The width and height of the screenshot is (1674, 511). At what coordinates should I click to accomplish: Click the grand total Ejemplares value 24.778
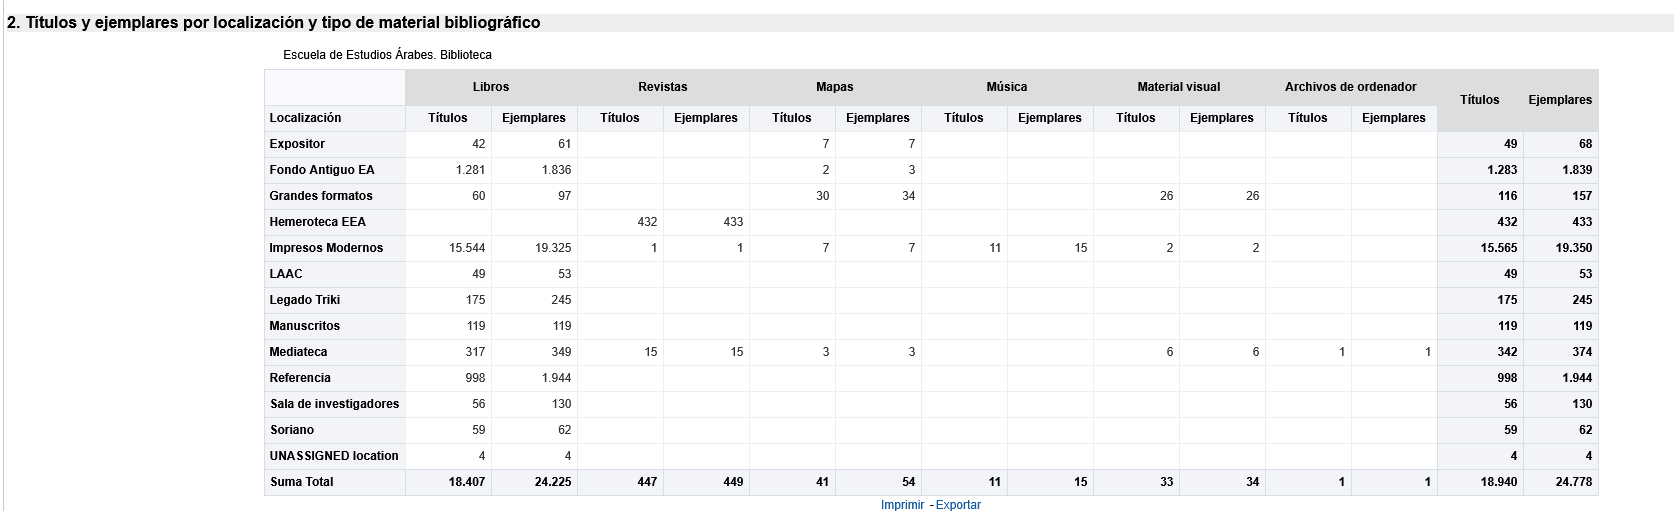(x=1574, y=482)
